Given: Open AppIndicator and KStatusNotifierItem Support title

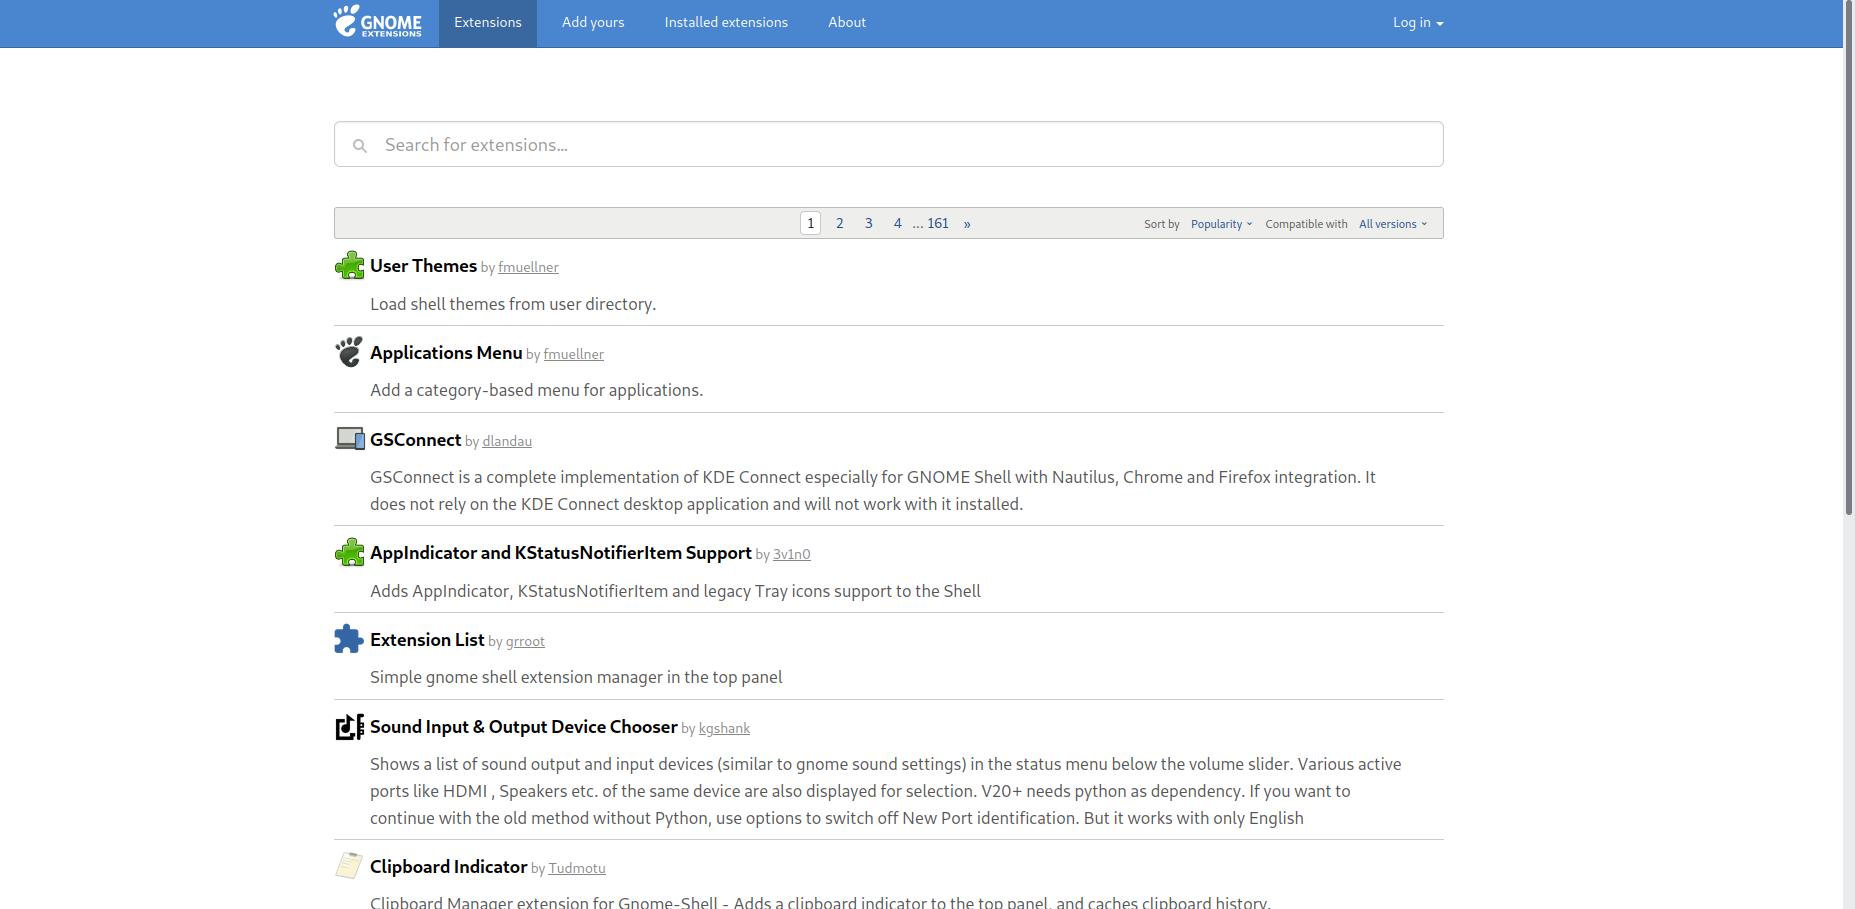Looking at the screenshot, I should click(x=560, y=553).
